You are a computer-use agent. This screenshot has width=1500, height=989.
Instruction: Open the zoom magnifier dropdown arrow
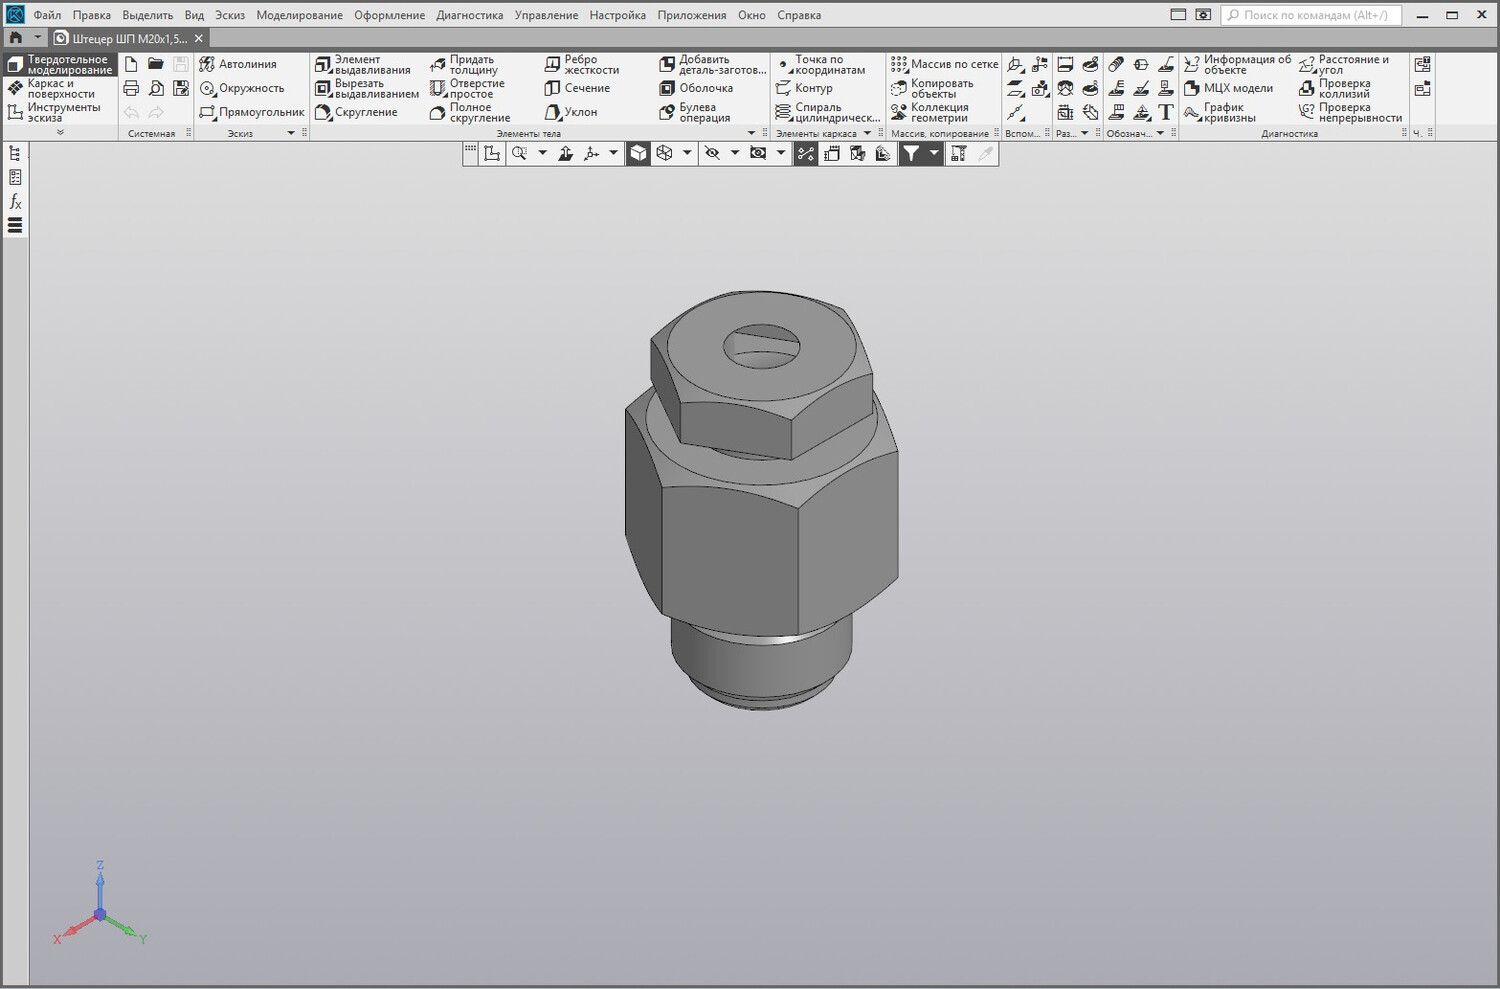tap(542, 153)
